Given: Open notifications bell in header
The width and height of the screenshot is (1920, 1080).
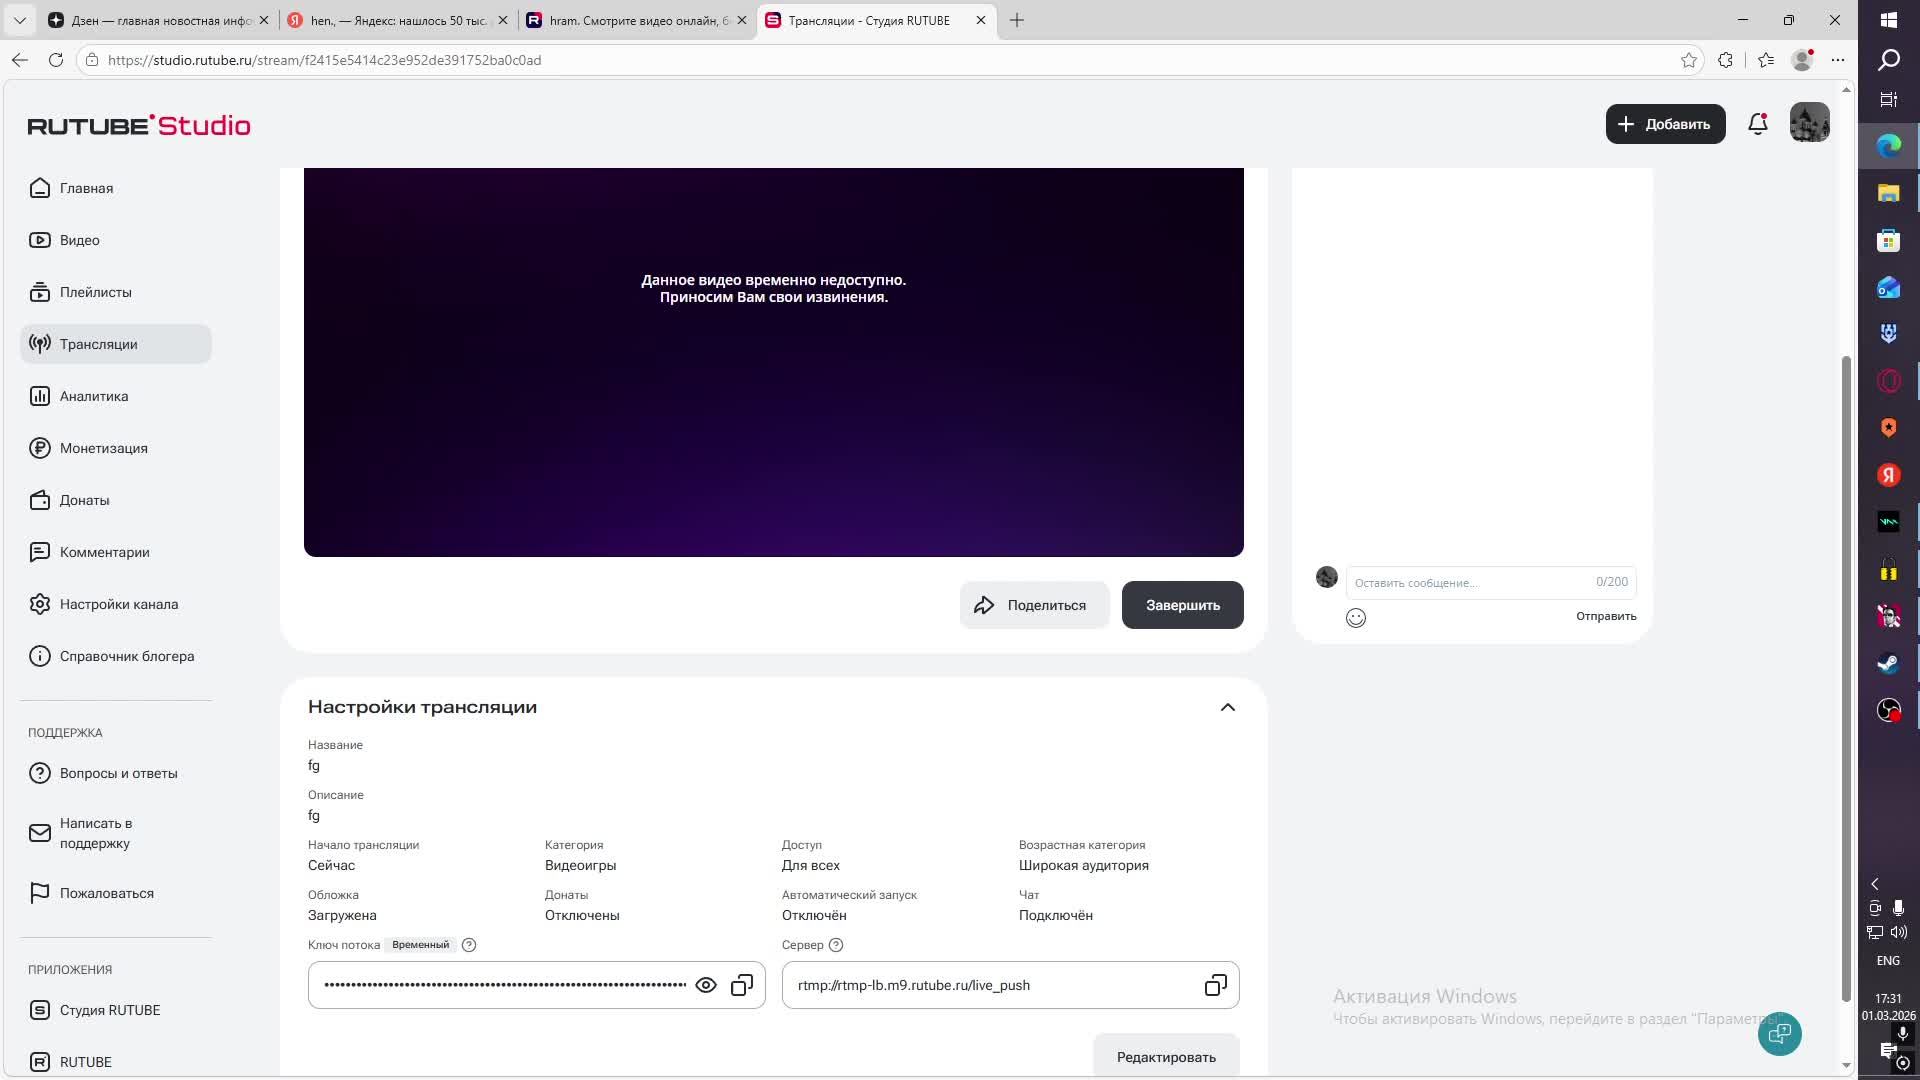Looking at the screenshot, I should pos(1757,124).
